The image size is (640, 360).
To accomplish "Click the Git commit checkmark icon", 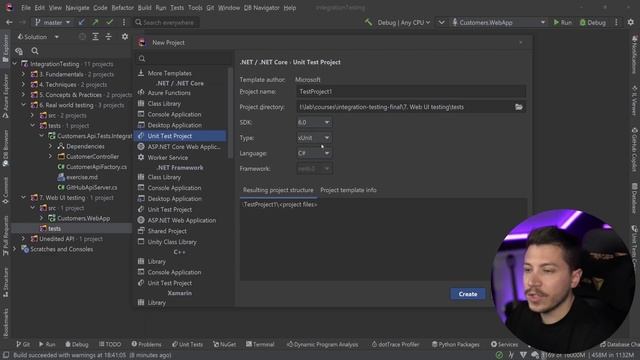I will (x=109, y=22).
